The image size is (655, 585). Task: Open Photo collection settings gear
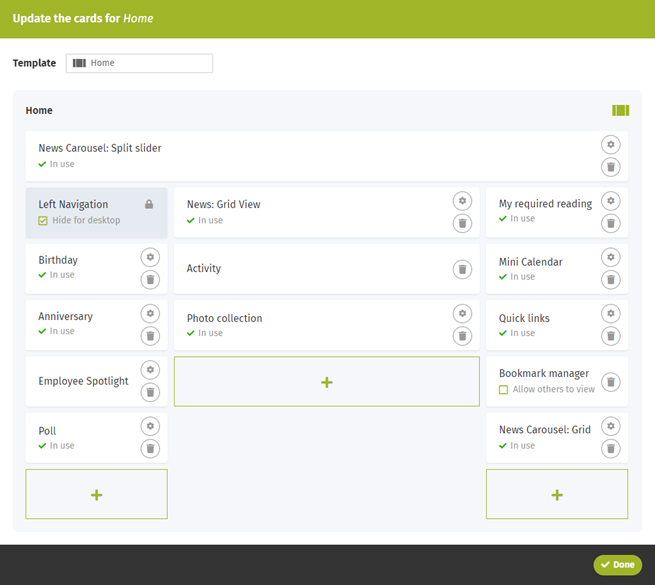tap(462, 314)
